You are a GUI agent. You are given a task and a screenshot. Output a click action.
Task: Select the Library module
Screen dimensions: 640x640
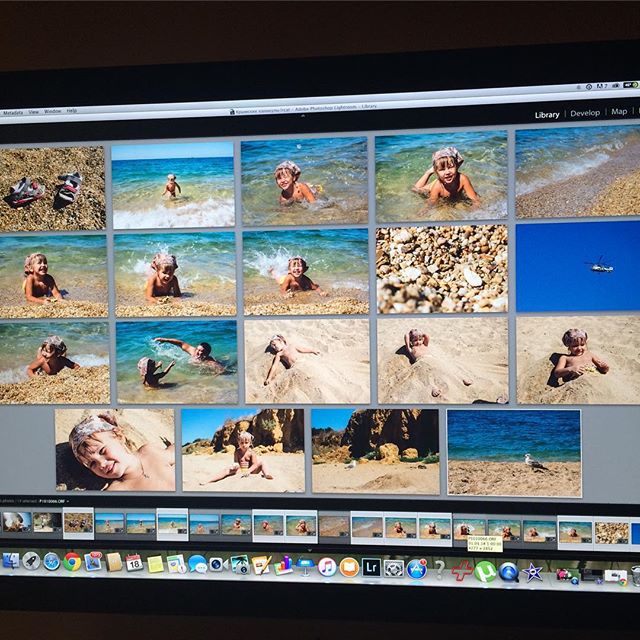tap(547, 114)
